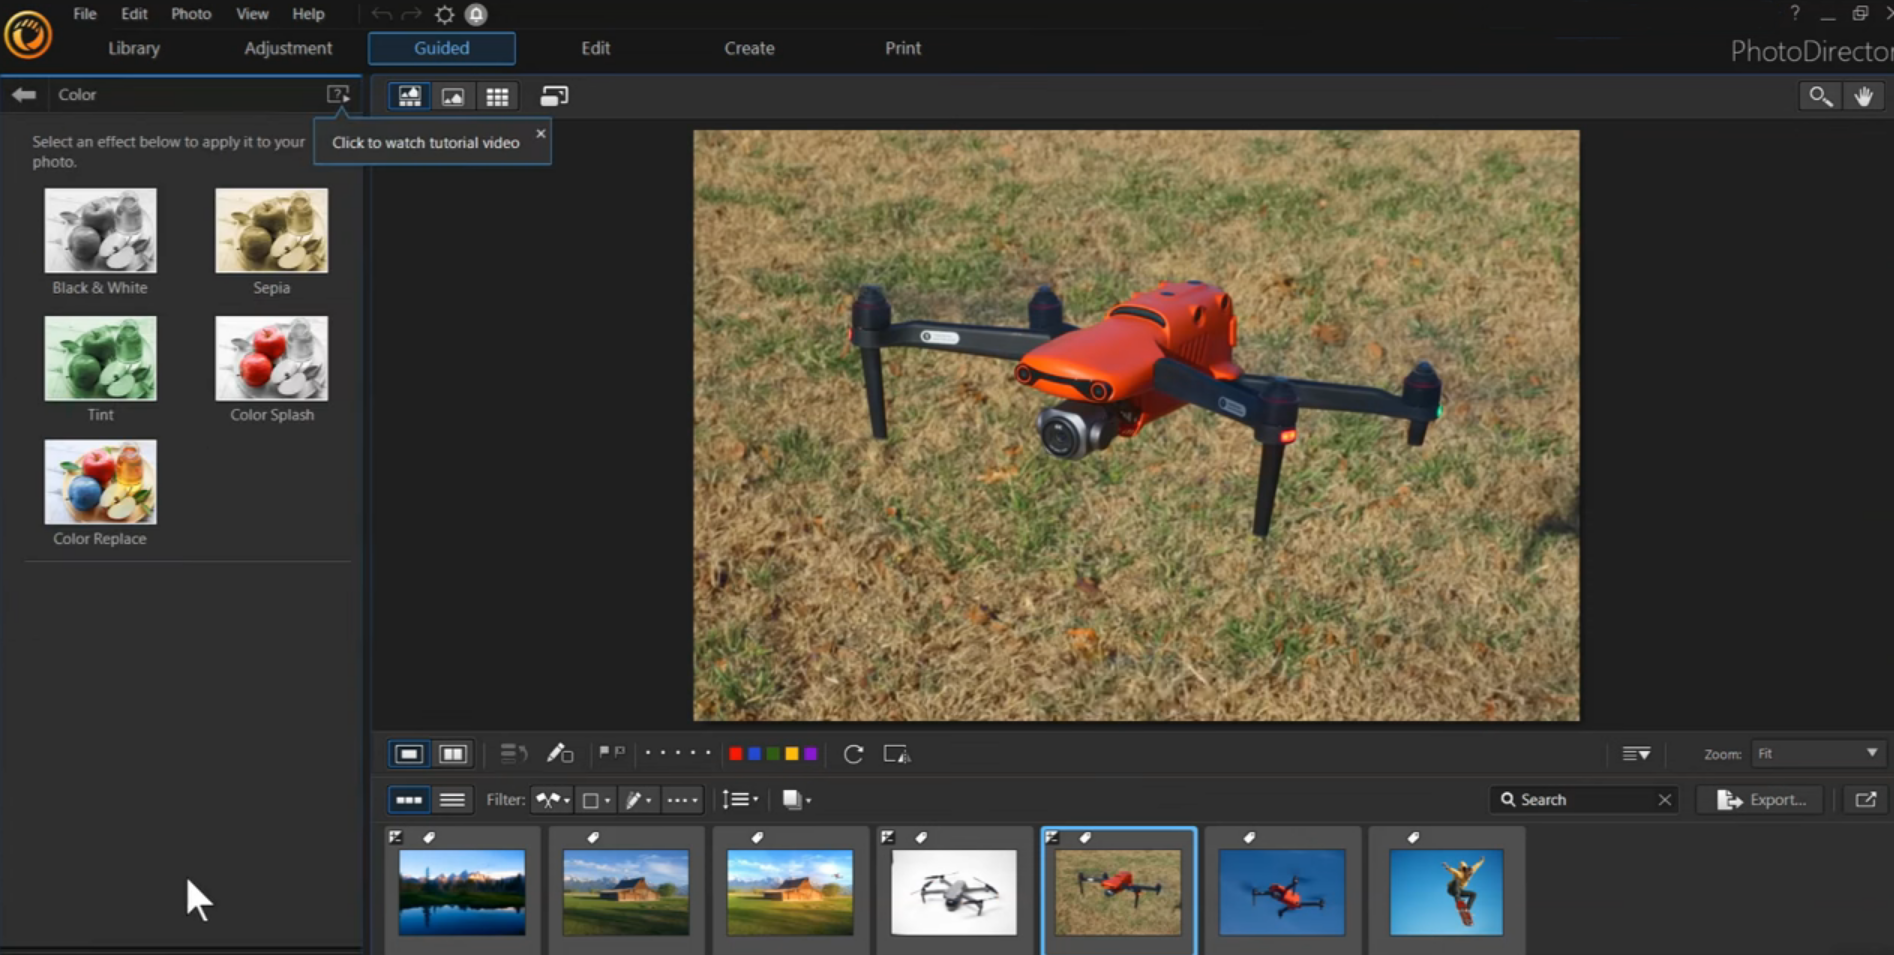The image size is (1894, 955).
Task: Toggle list view in browser panel
Action: pyautogui.click(x=452, y=800)
